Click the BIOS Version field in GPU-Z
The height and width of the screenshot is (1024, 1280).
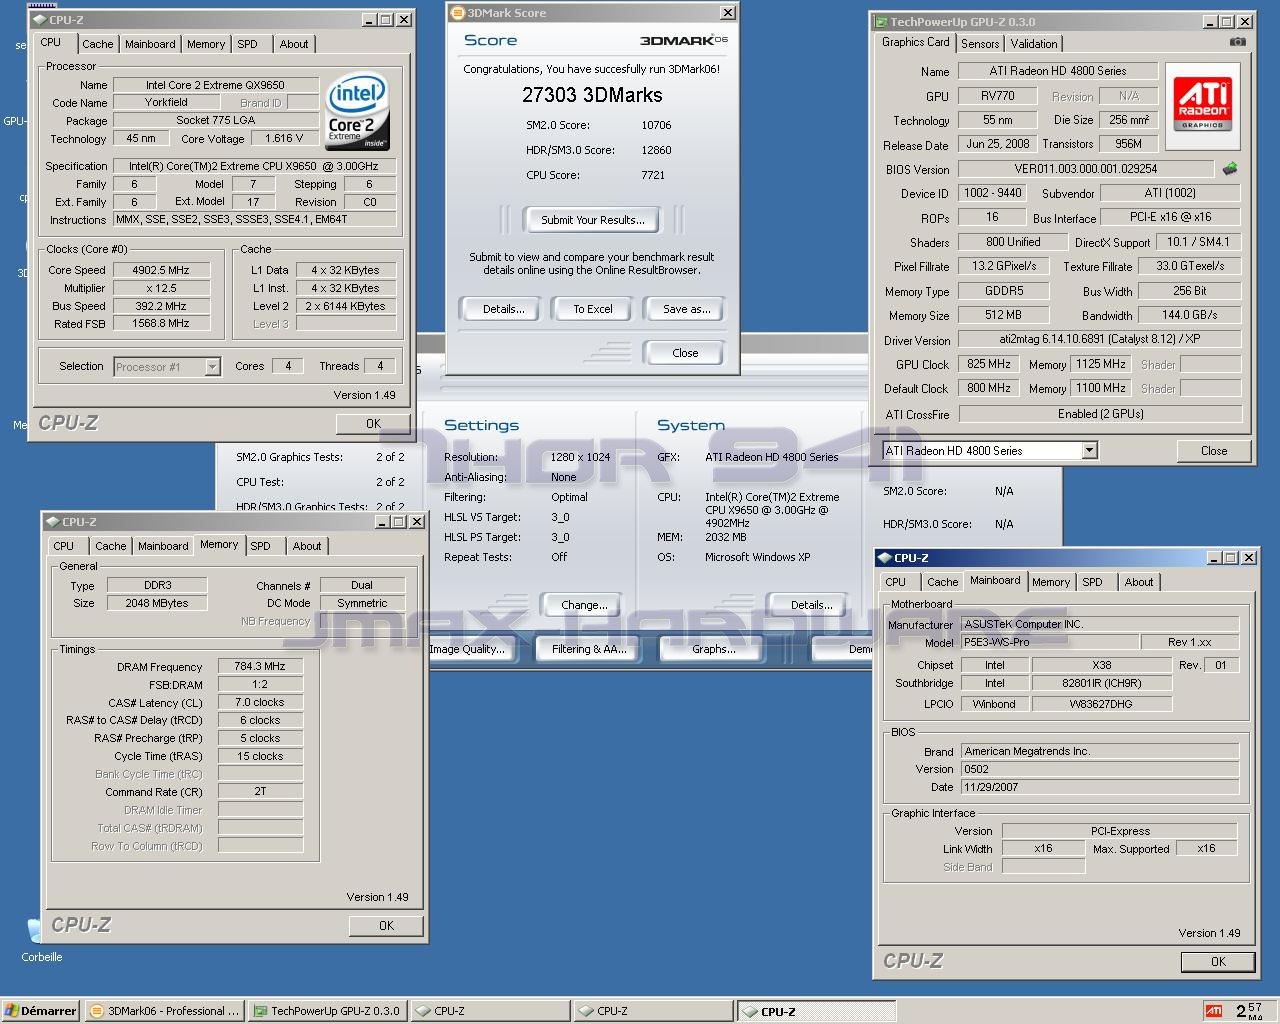point(1085,169)
